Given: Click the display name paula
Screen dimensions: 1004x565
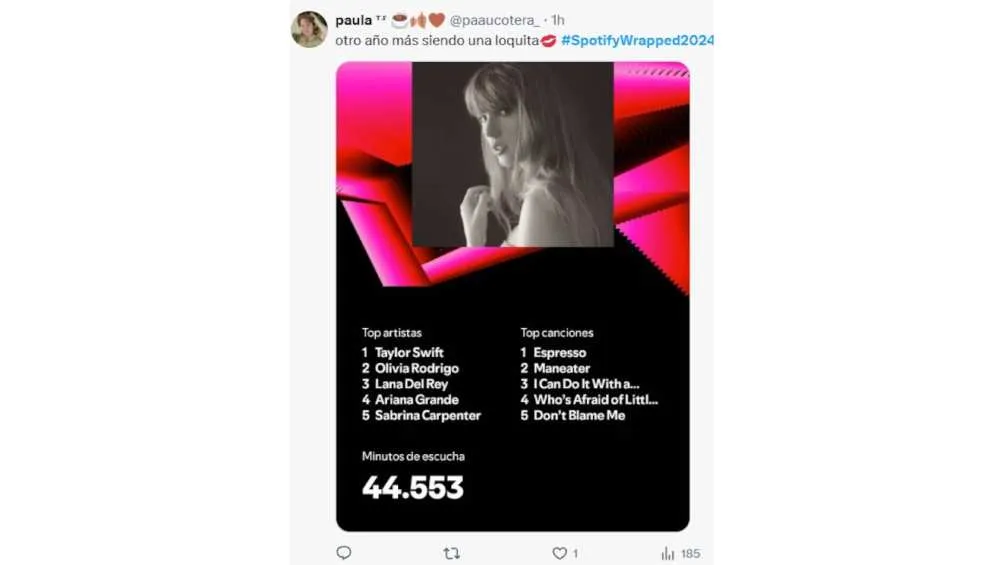Looking at the screenshot, I should pos(354,20).
